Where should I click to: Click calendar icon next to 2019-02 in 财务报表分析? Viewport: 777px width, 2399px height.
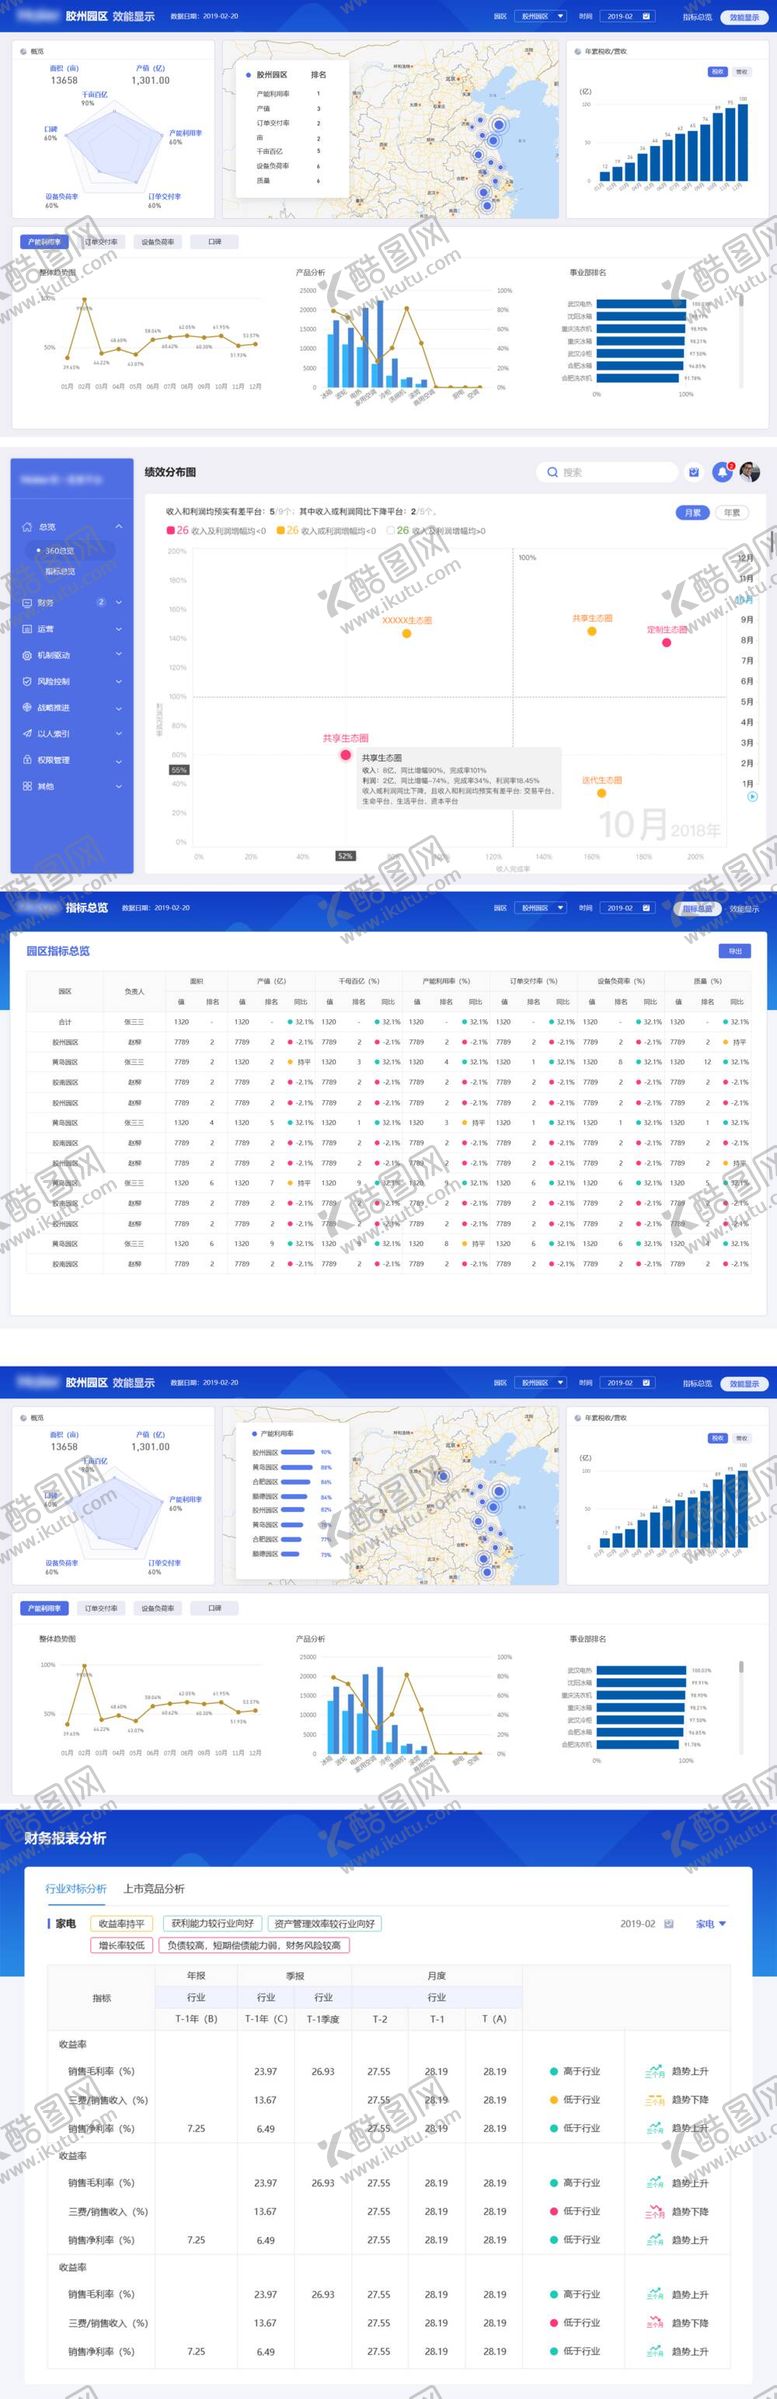(669, 1923)
